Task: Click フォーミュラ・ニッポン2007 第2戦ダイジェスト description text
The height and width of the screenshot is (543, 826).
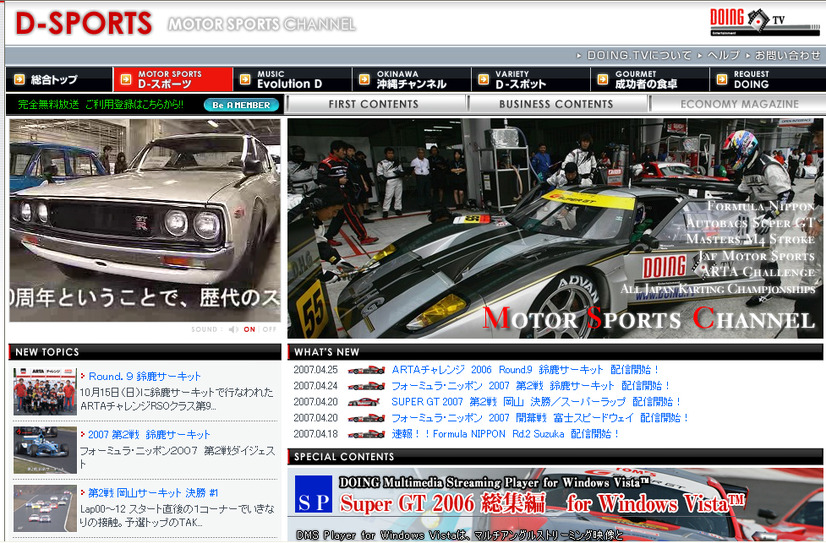Action: pos(178,457)
